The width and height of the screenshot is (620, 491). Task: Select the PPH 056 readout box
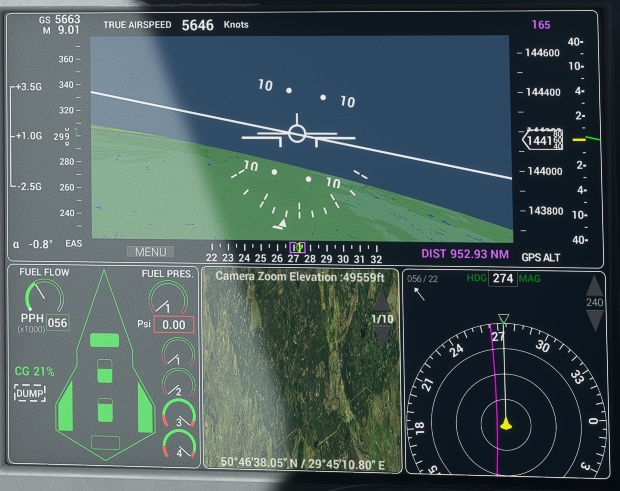coord(58,323)
